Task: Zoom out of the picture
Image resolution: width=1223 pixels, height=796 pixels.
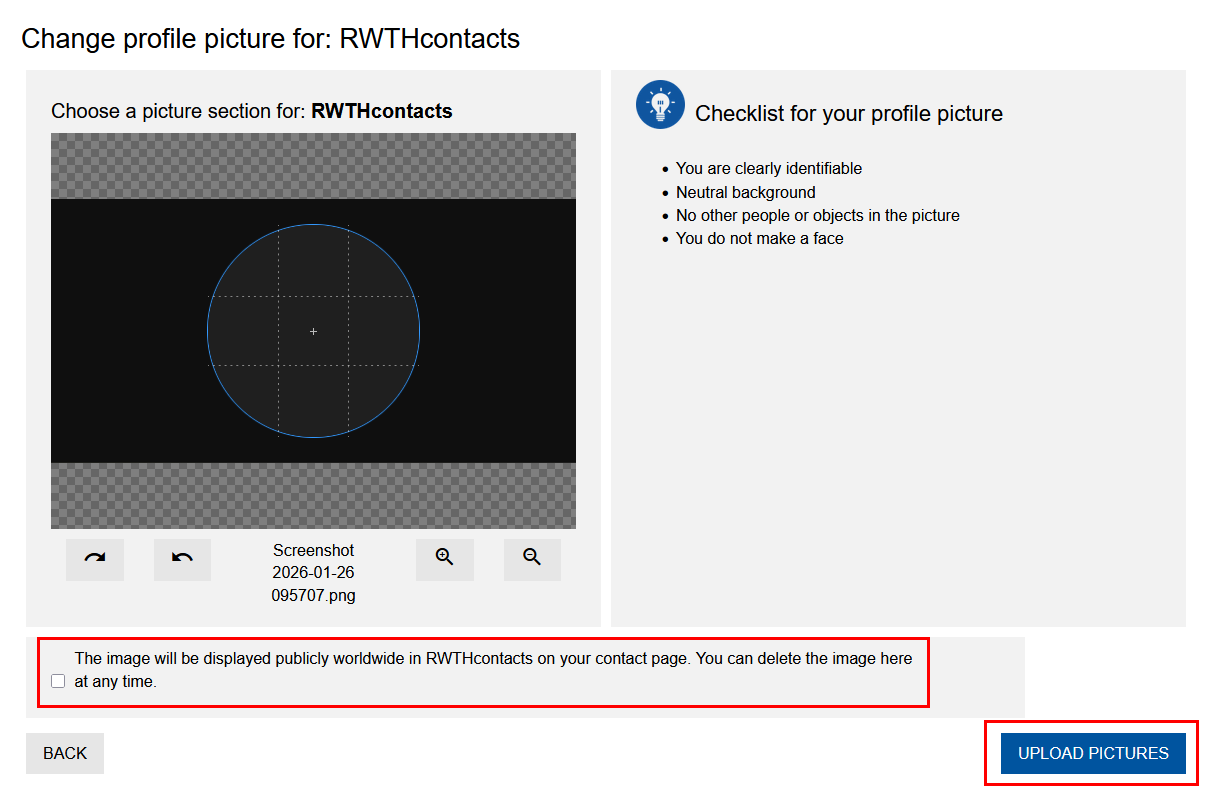Action: [x=532, y=559]
